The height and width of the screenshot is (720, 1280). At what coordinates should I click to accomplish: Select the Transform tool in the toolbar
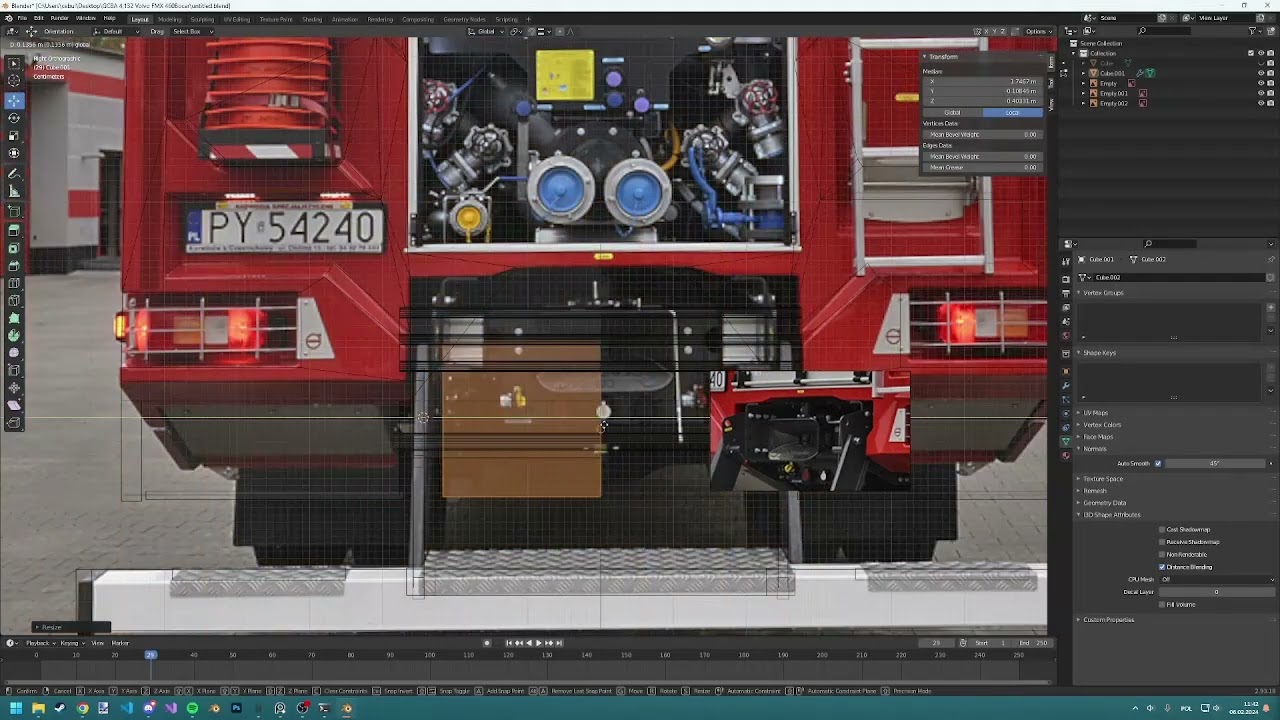14,154
